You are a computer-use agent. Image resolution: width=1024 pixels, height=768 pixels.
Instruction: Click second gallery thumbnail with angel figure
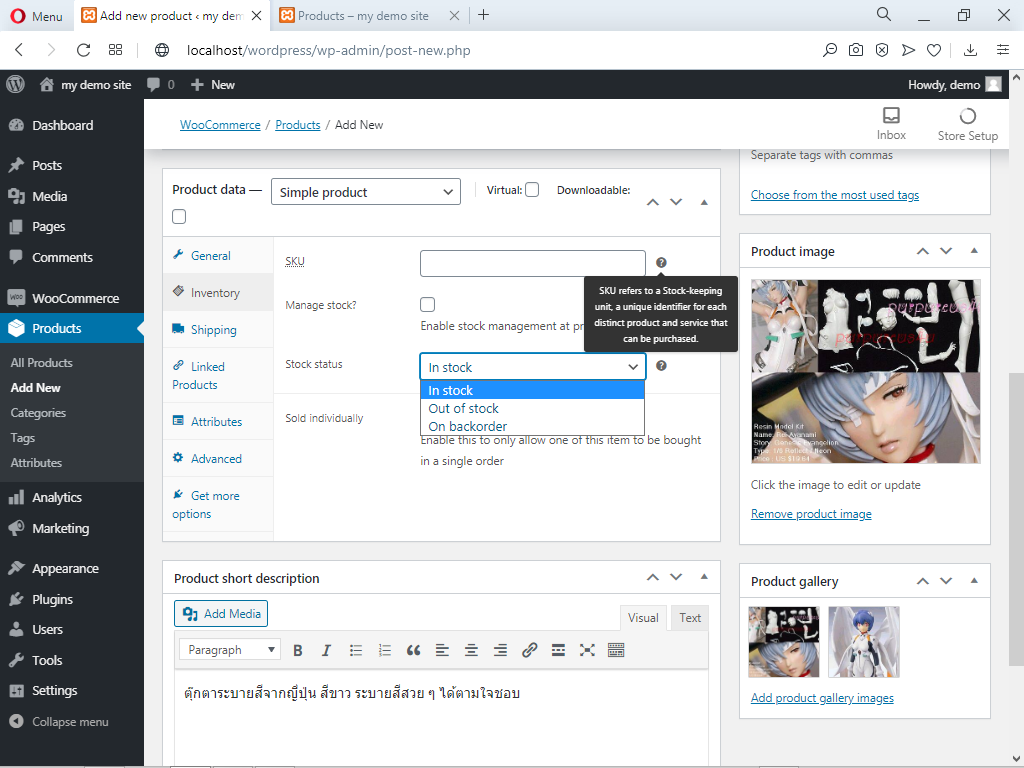(864, 642)
